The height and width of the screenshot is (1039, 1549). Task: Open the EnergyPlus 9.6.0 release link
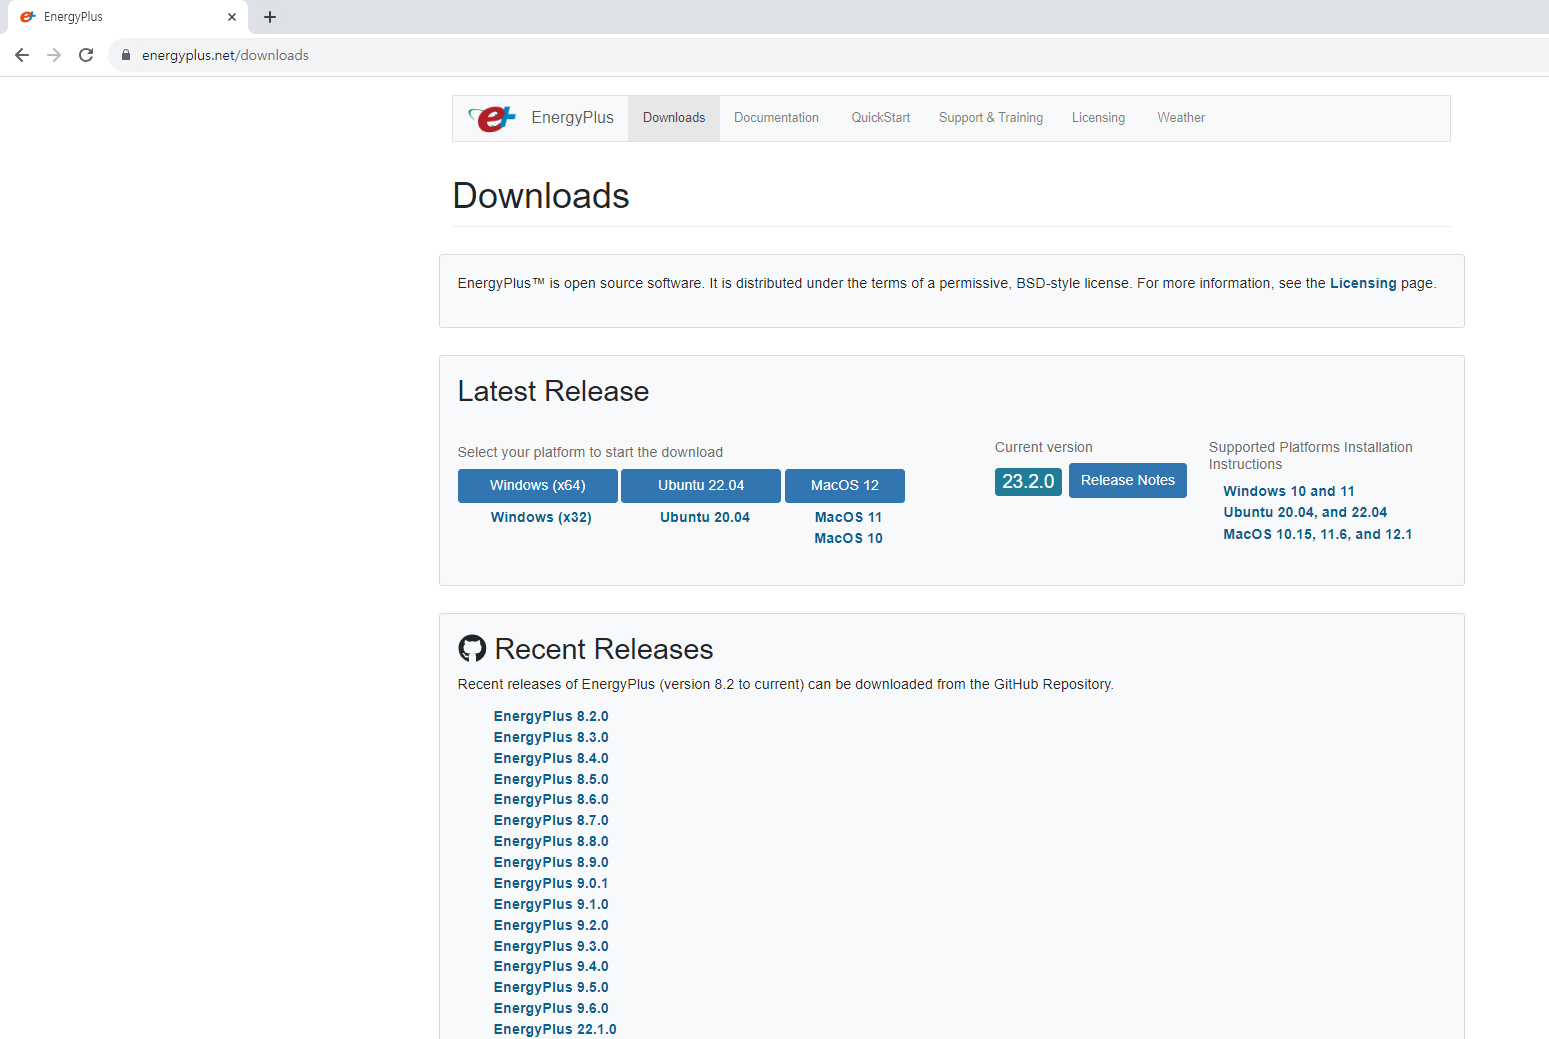(551, 1008)
